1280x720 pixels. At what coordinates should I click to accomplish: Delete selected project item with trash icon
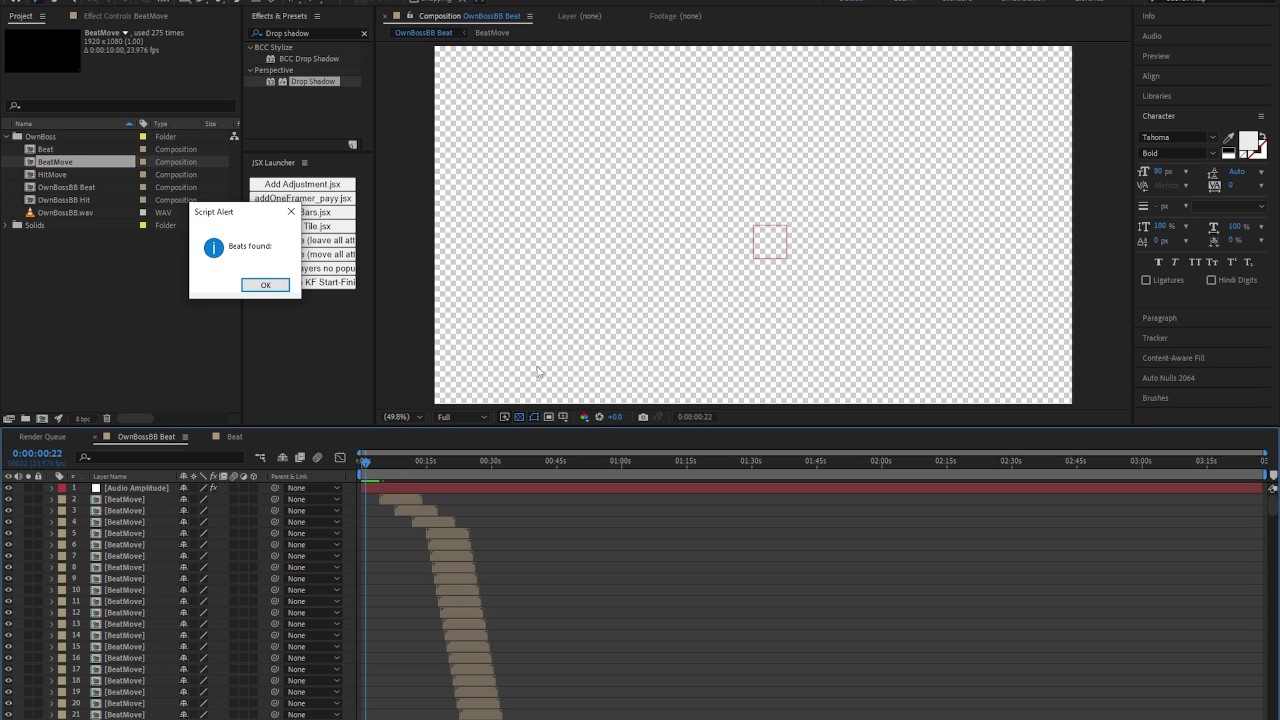(x=107, y=419)
